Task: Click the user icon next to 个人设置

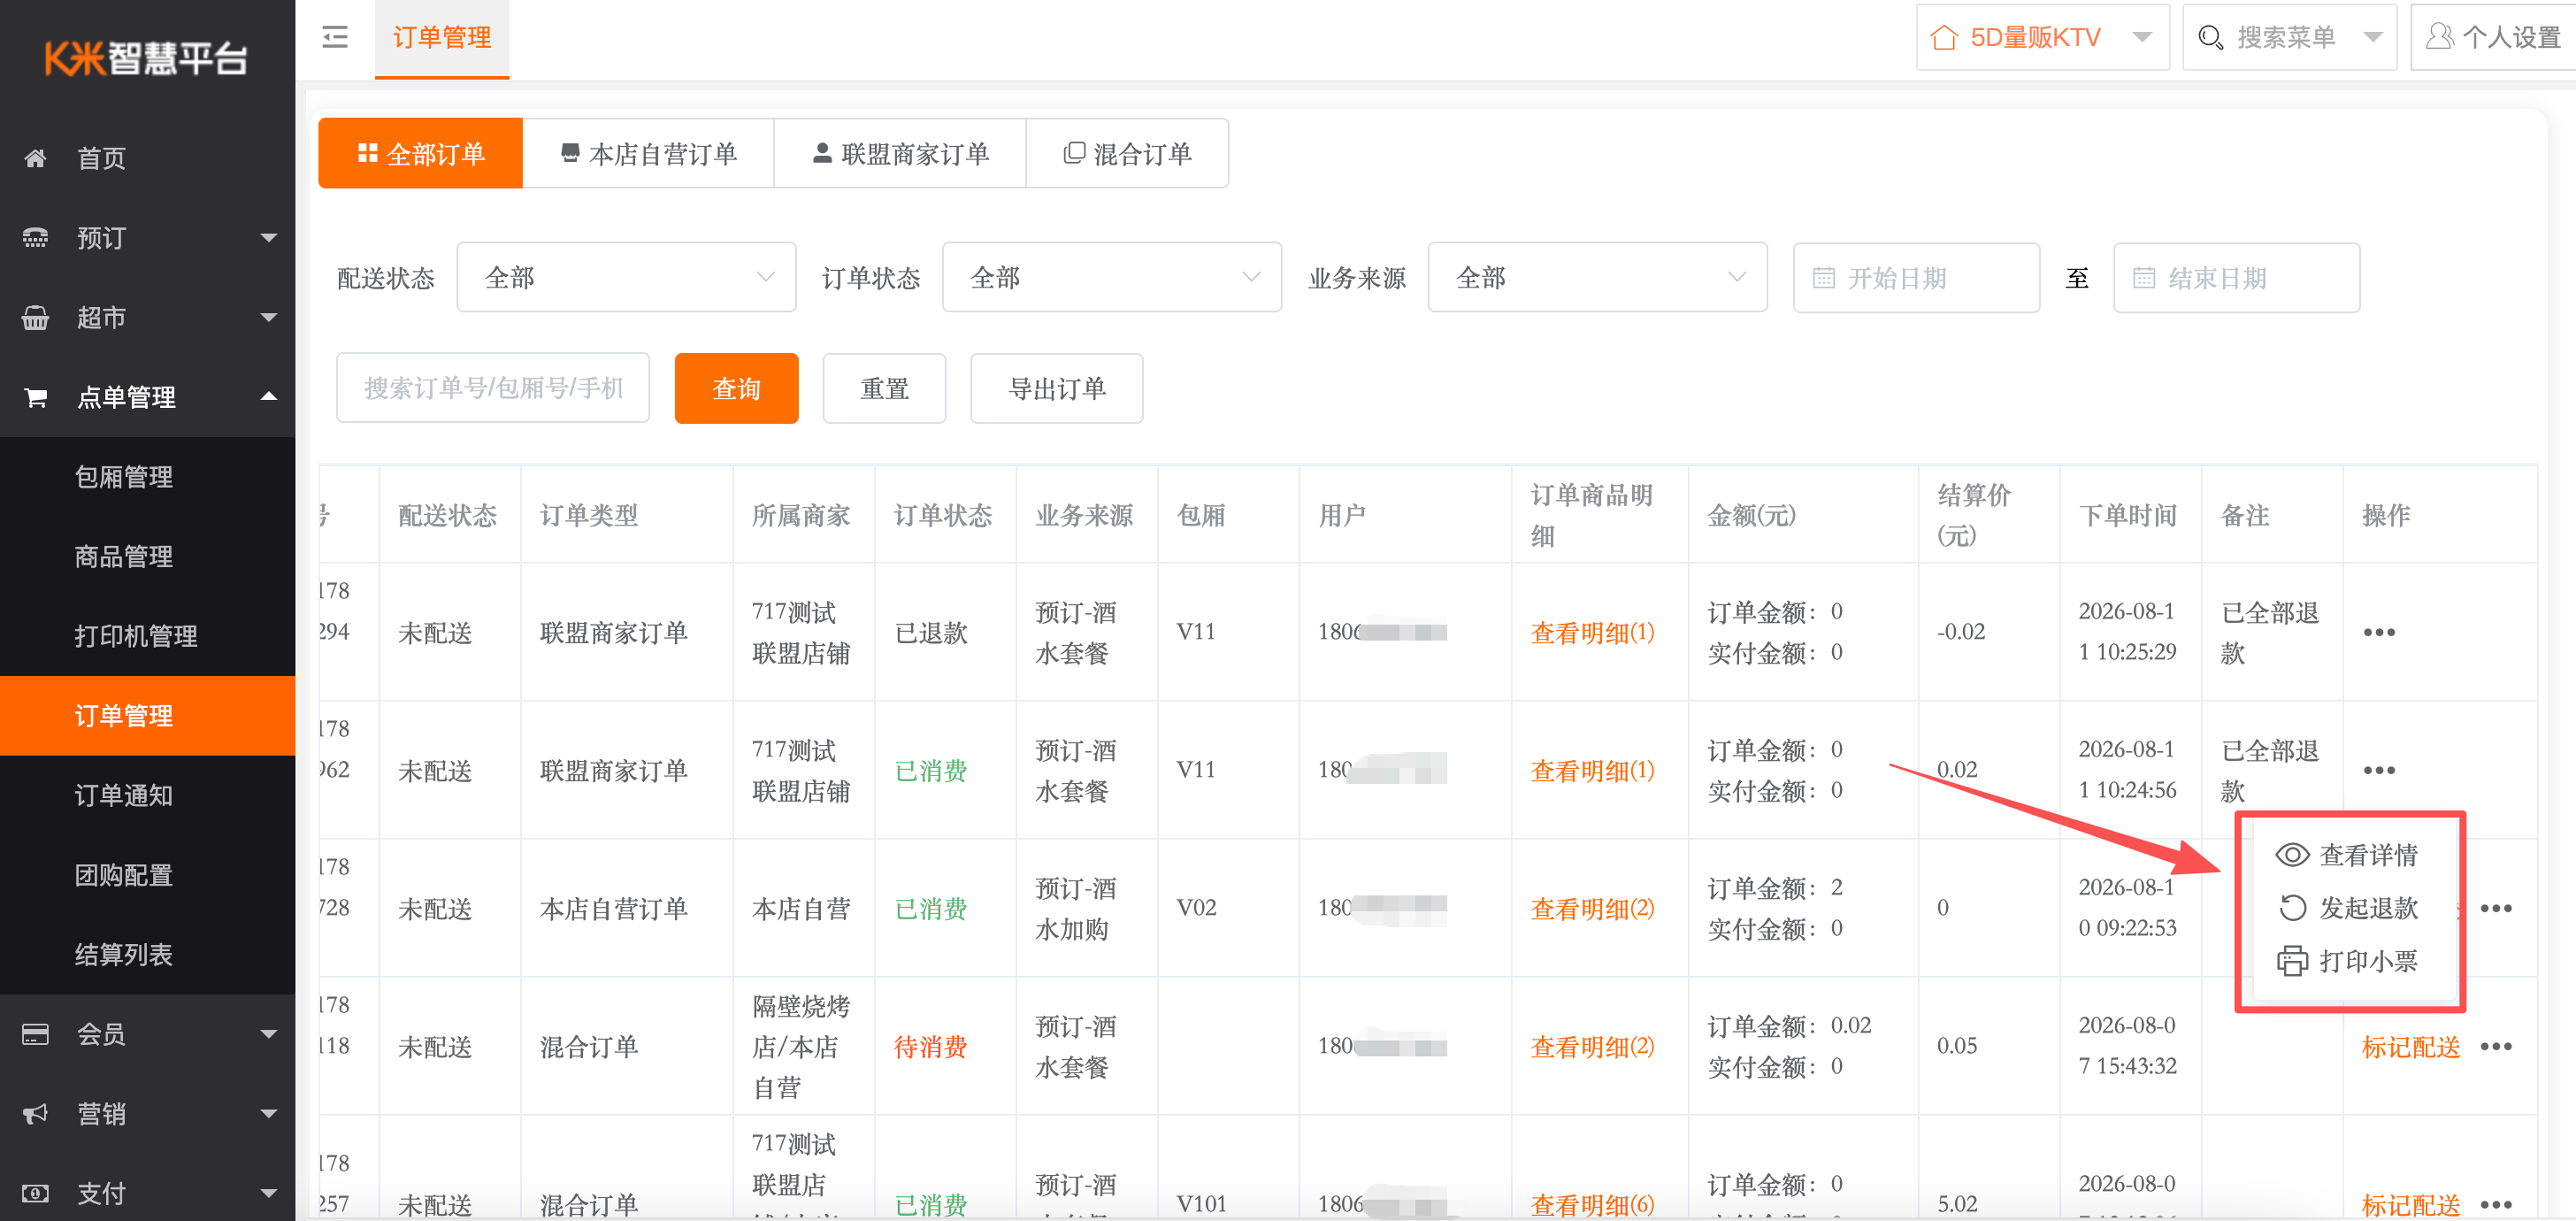Action: 2439,37
